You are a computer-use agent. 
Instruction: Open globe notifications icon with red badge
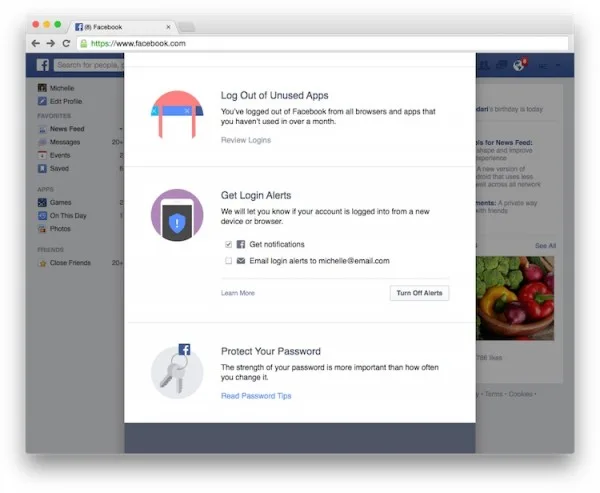click(519, 65)
